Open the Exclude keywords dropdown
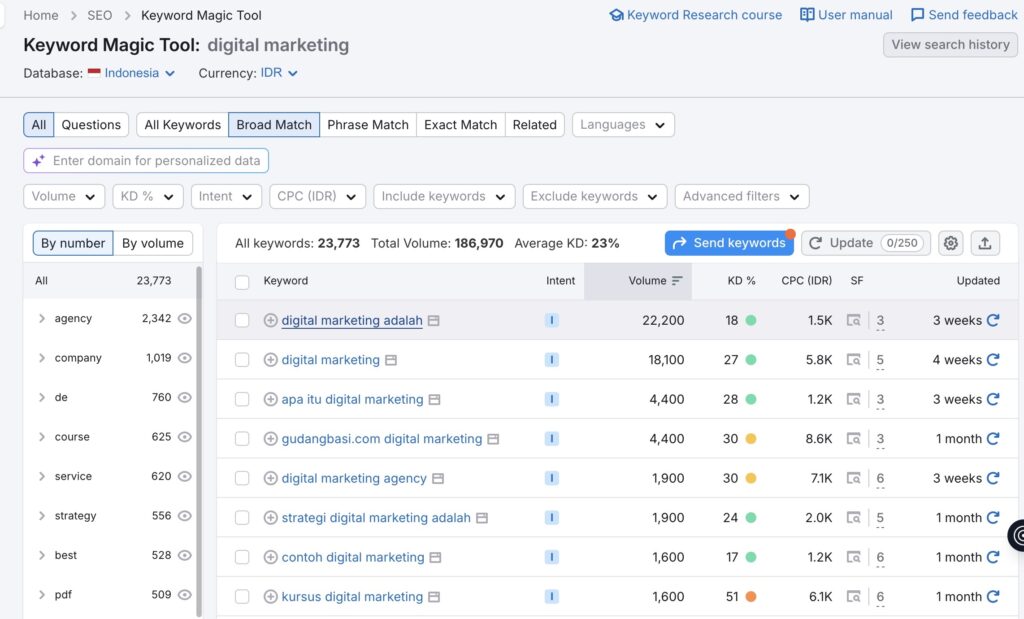The width and height of the screenshot is (1024, 619). [594, 197]
